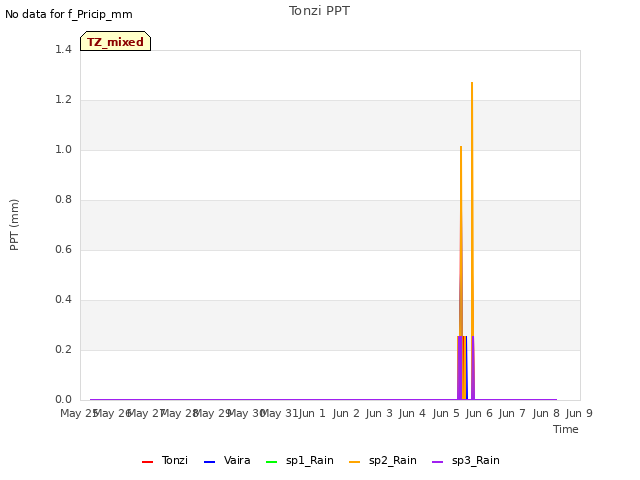The image size is (640, 480).
Task: Click the 0.6 y-axis tick label
Action: pyautogui.click(x=63, y=249)
